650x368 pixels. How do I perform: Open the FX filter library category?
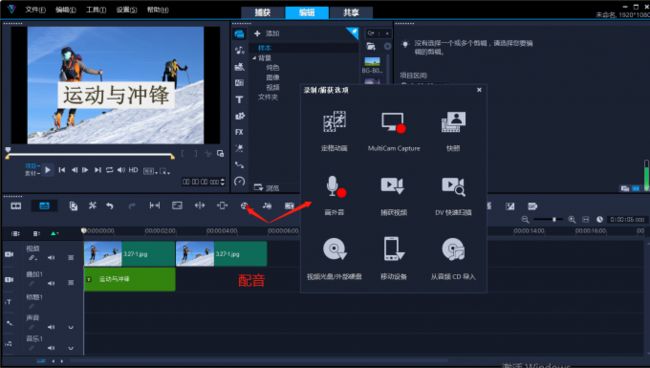239,132
